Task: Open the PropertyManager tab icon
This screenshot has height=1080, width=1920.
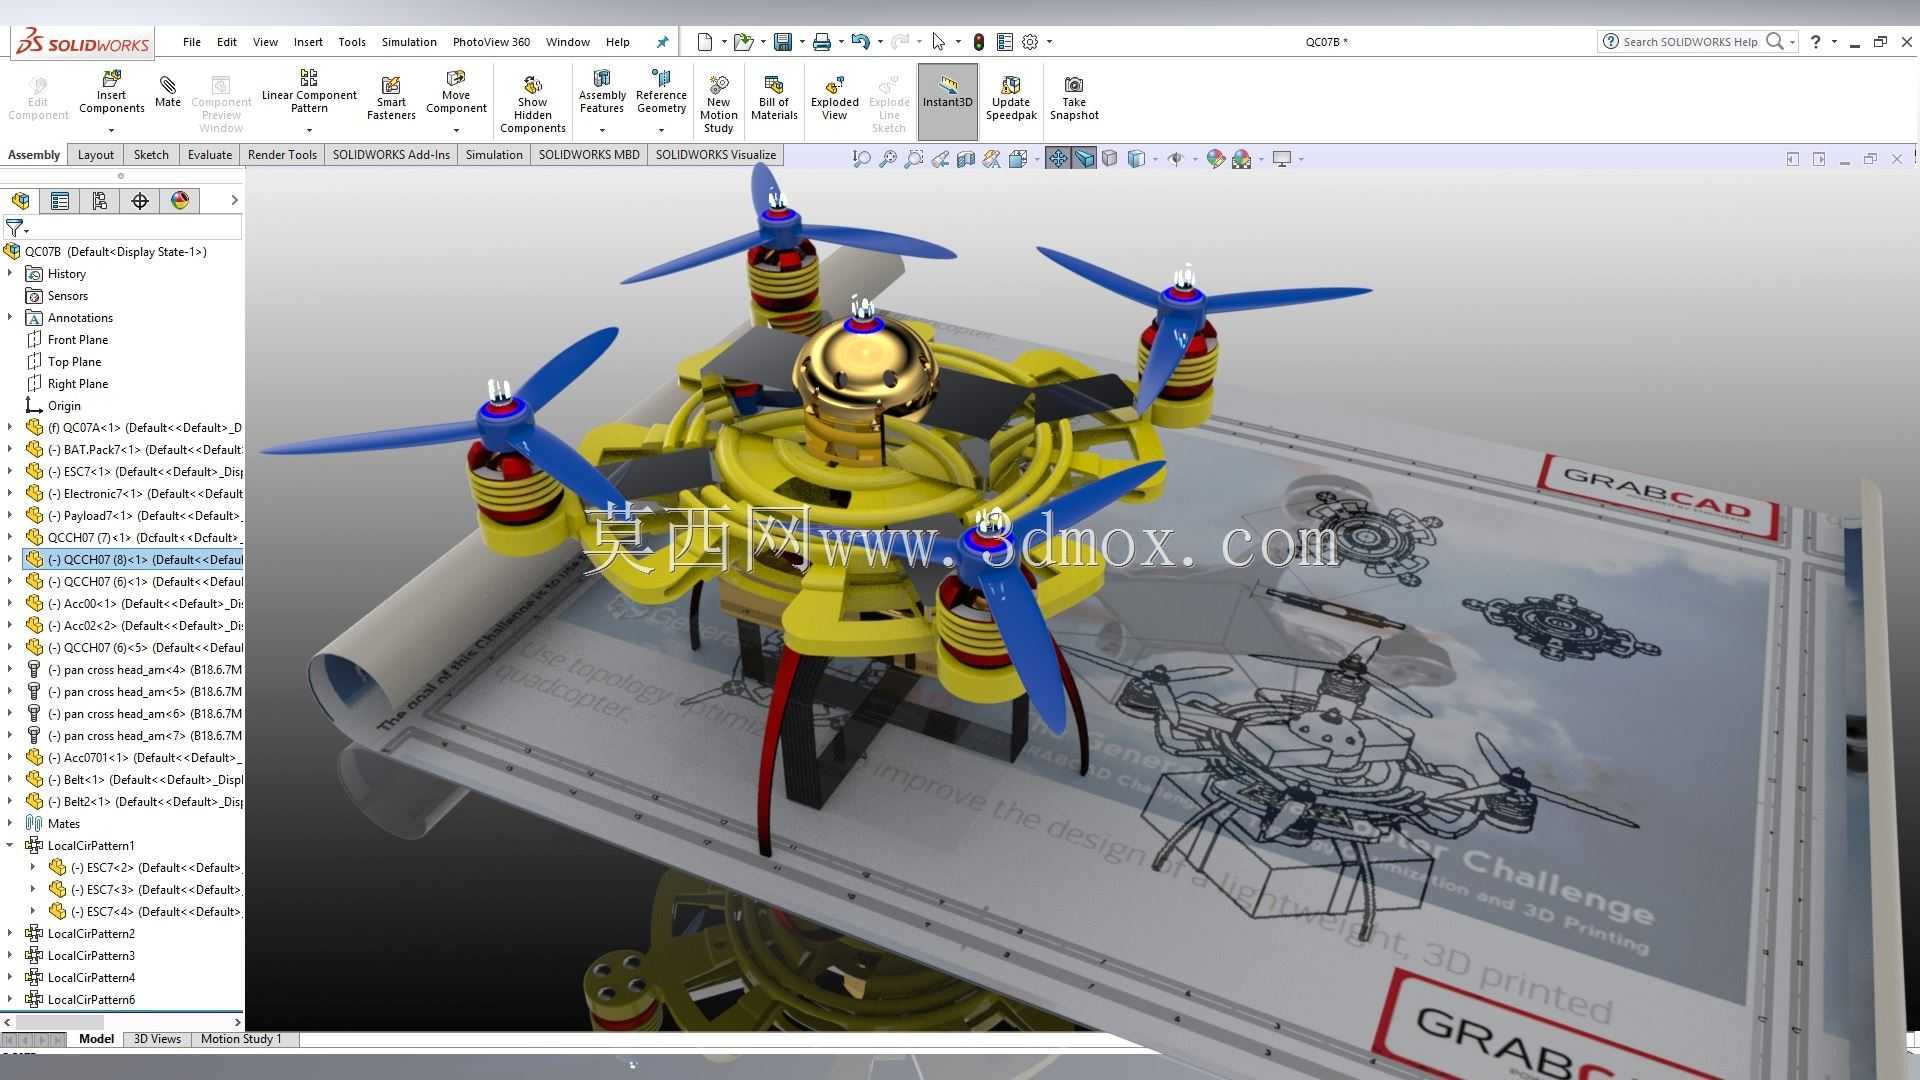Action: click(60, 201)
